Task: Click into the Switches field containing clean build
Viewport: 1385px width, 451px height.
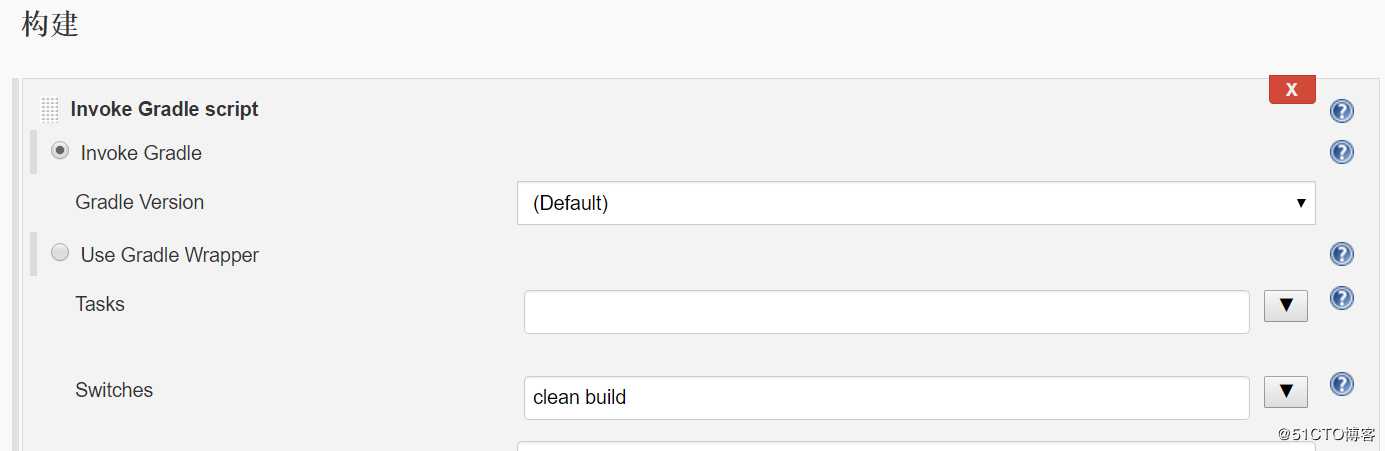Action: pos(886,398)
